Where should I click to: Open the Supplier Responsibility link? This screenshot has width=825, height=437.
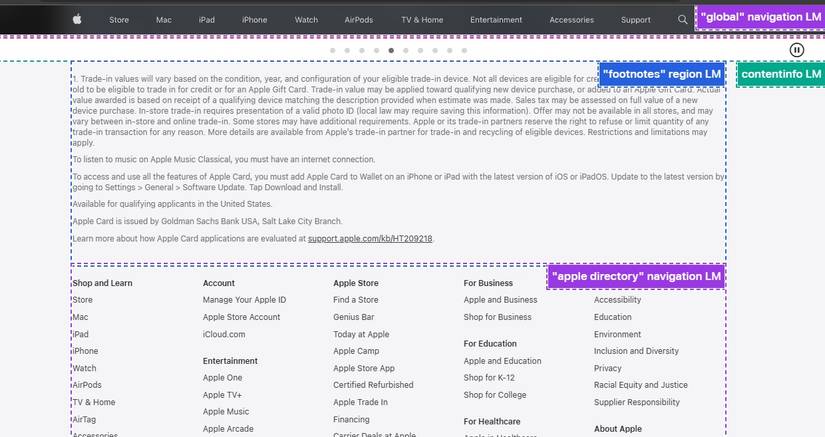[x=637, y=402]
